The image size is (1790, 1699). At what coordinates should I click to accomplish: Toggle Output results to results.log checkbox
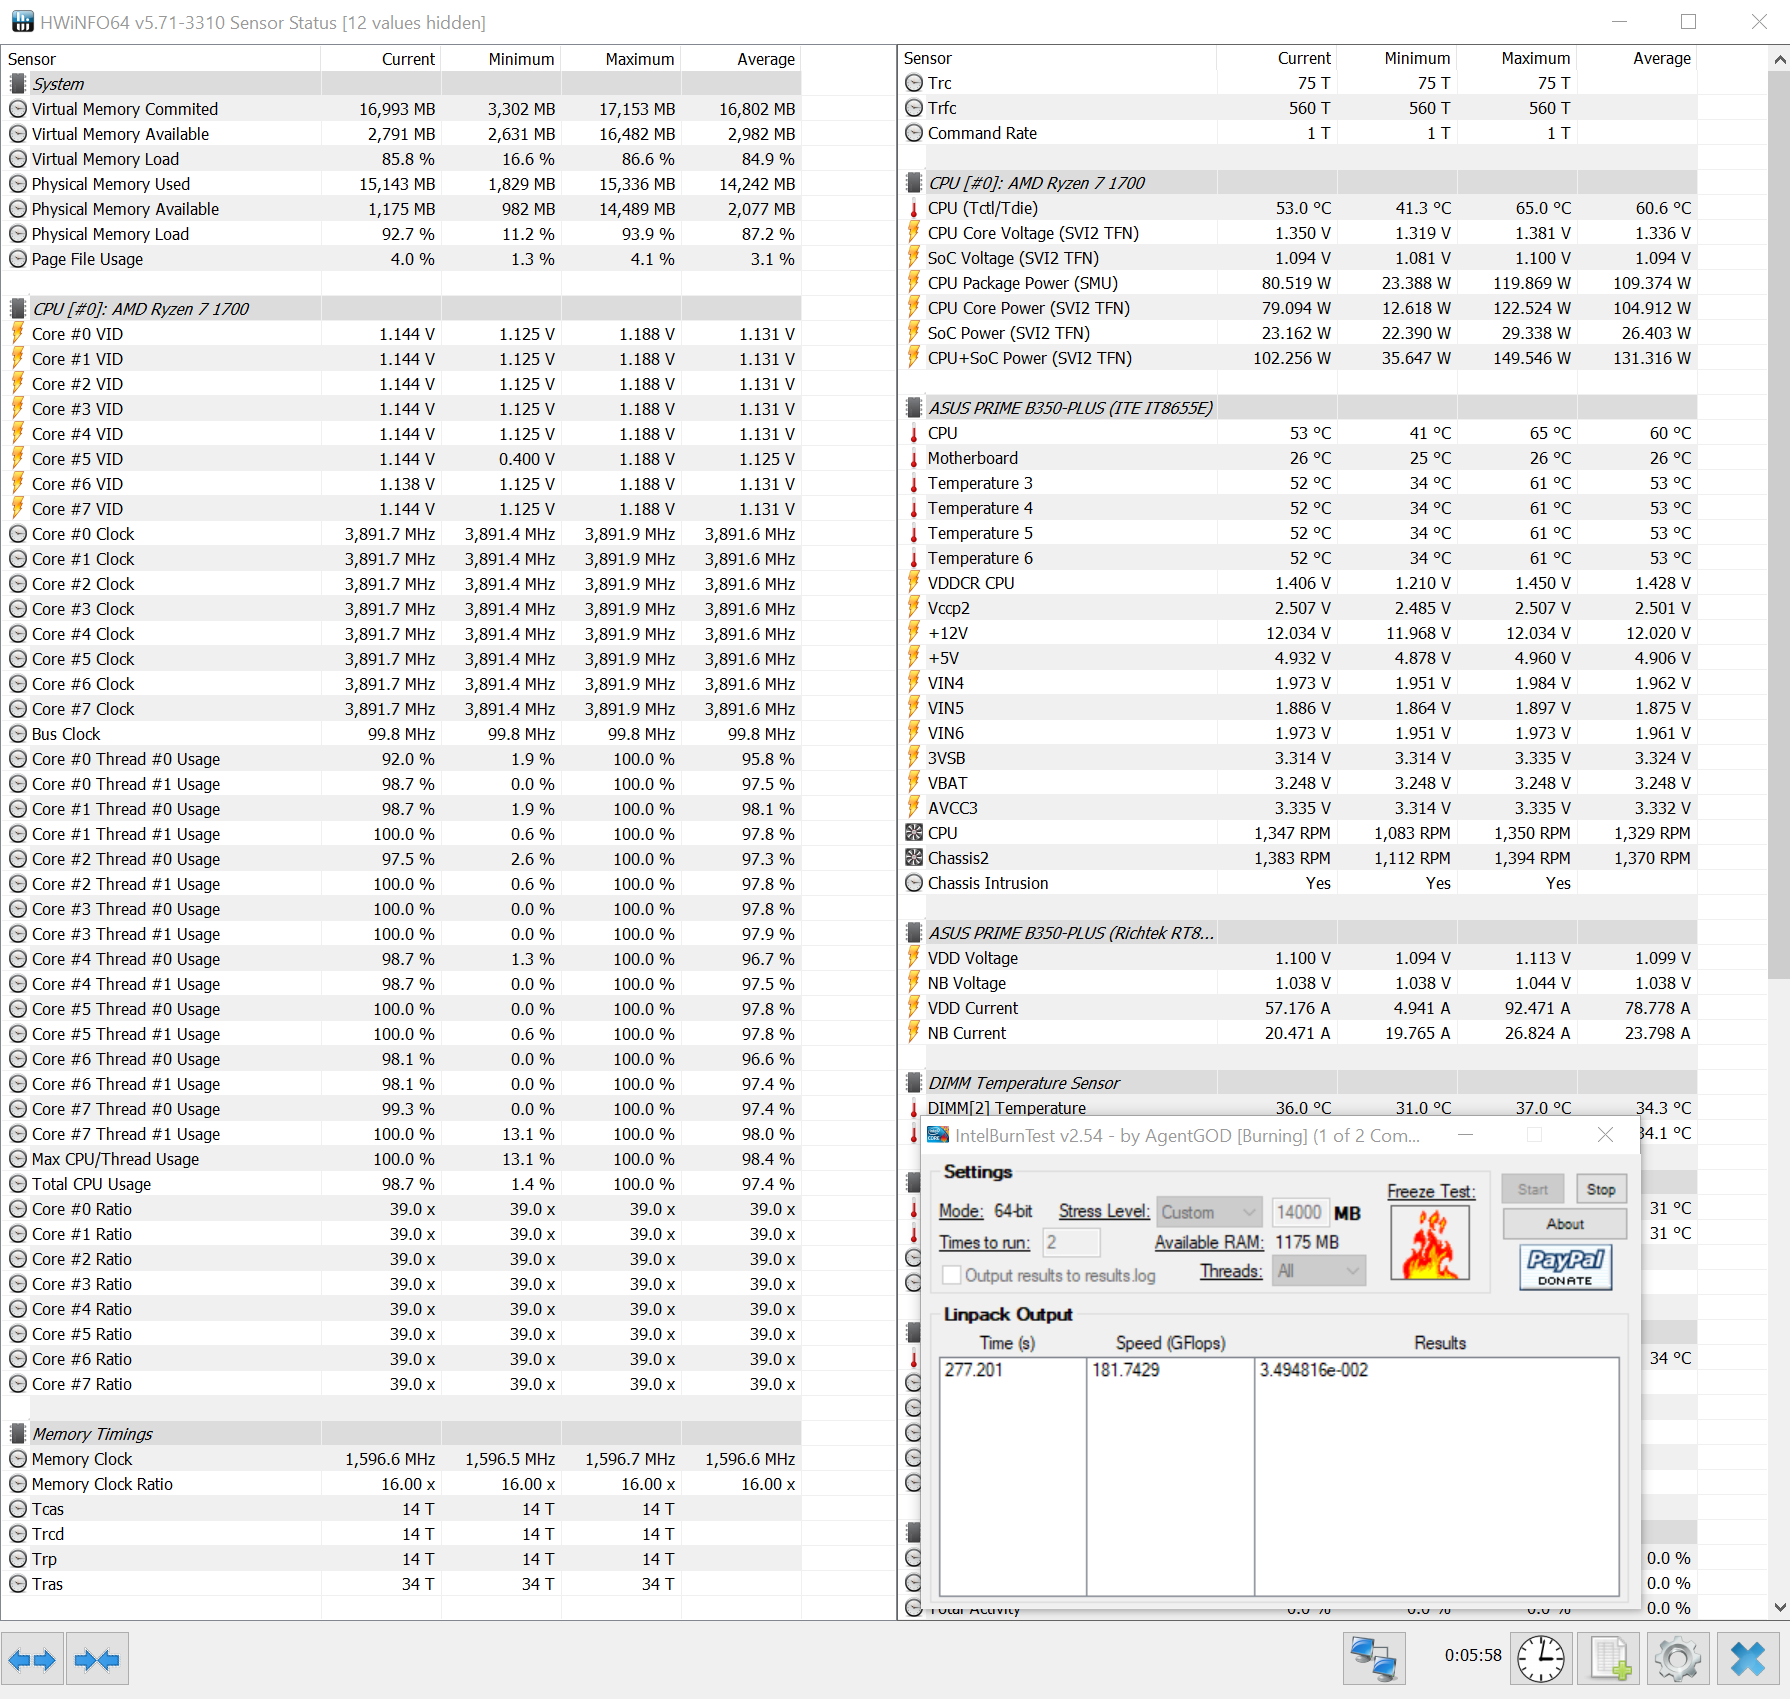click(953, 1275)
